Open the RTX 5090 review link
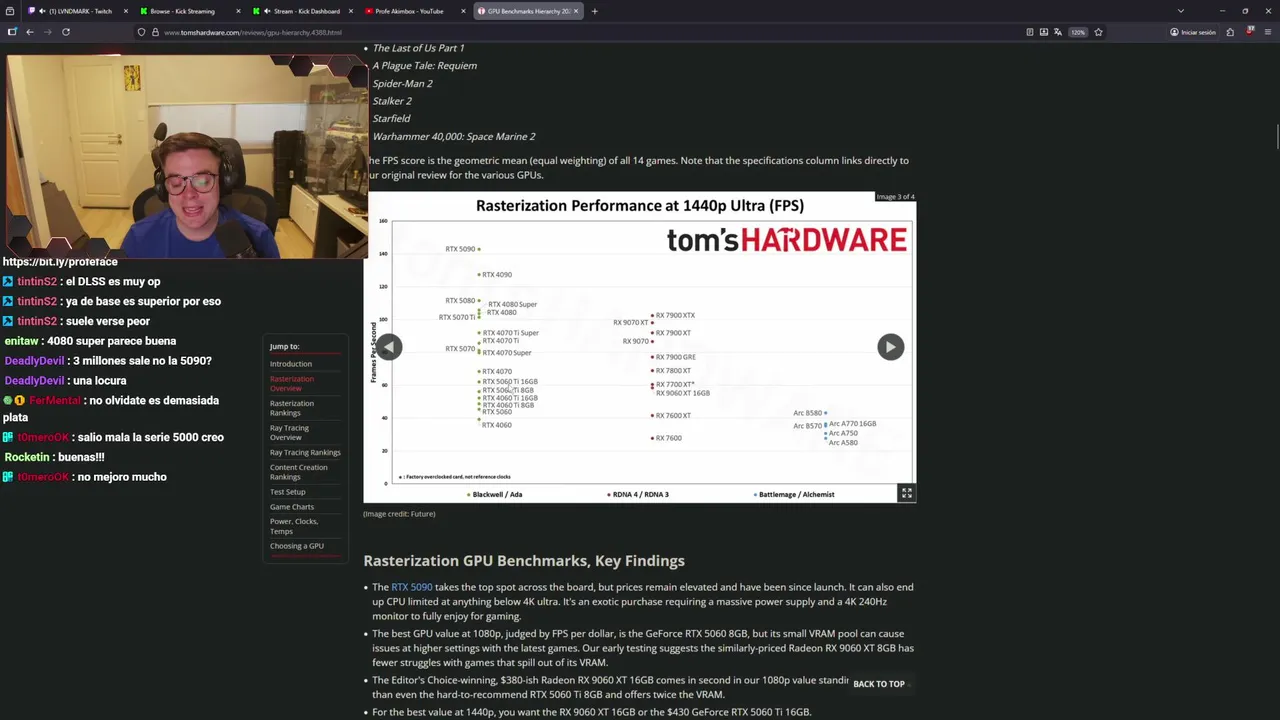This screenshot has height=720, width=1280. (412, 587)
